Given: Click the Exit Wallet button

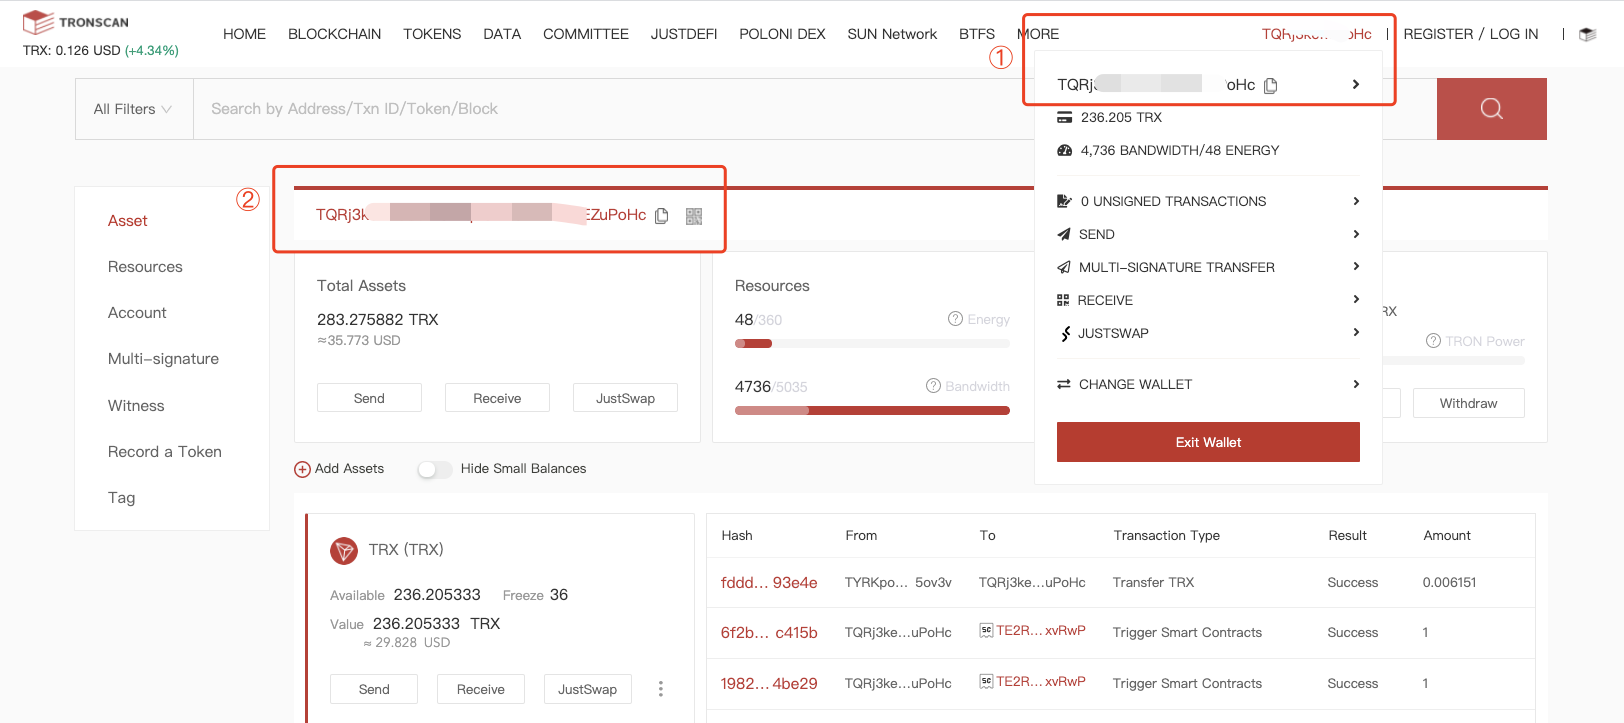Looking at the screenshot, I should coord(1208,442).
